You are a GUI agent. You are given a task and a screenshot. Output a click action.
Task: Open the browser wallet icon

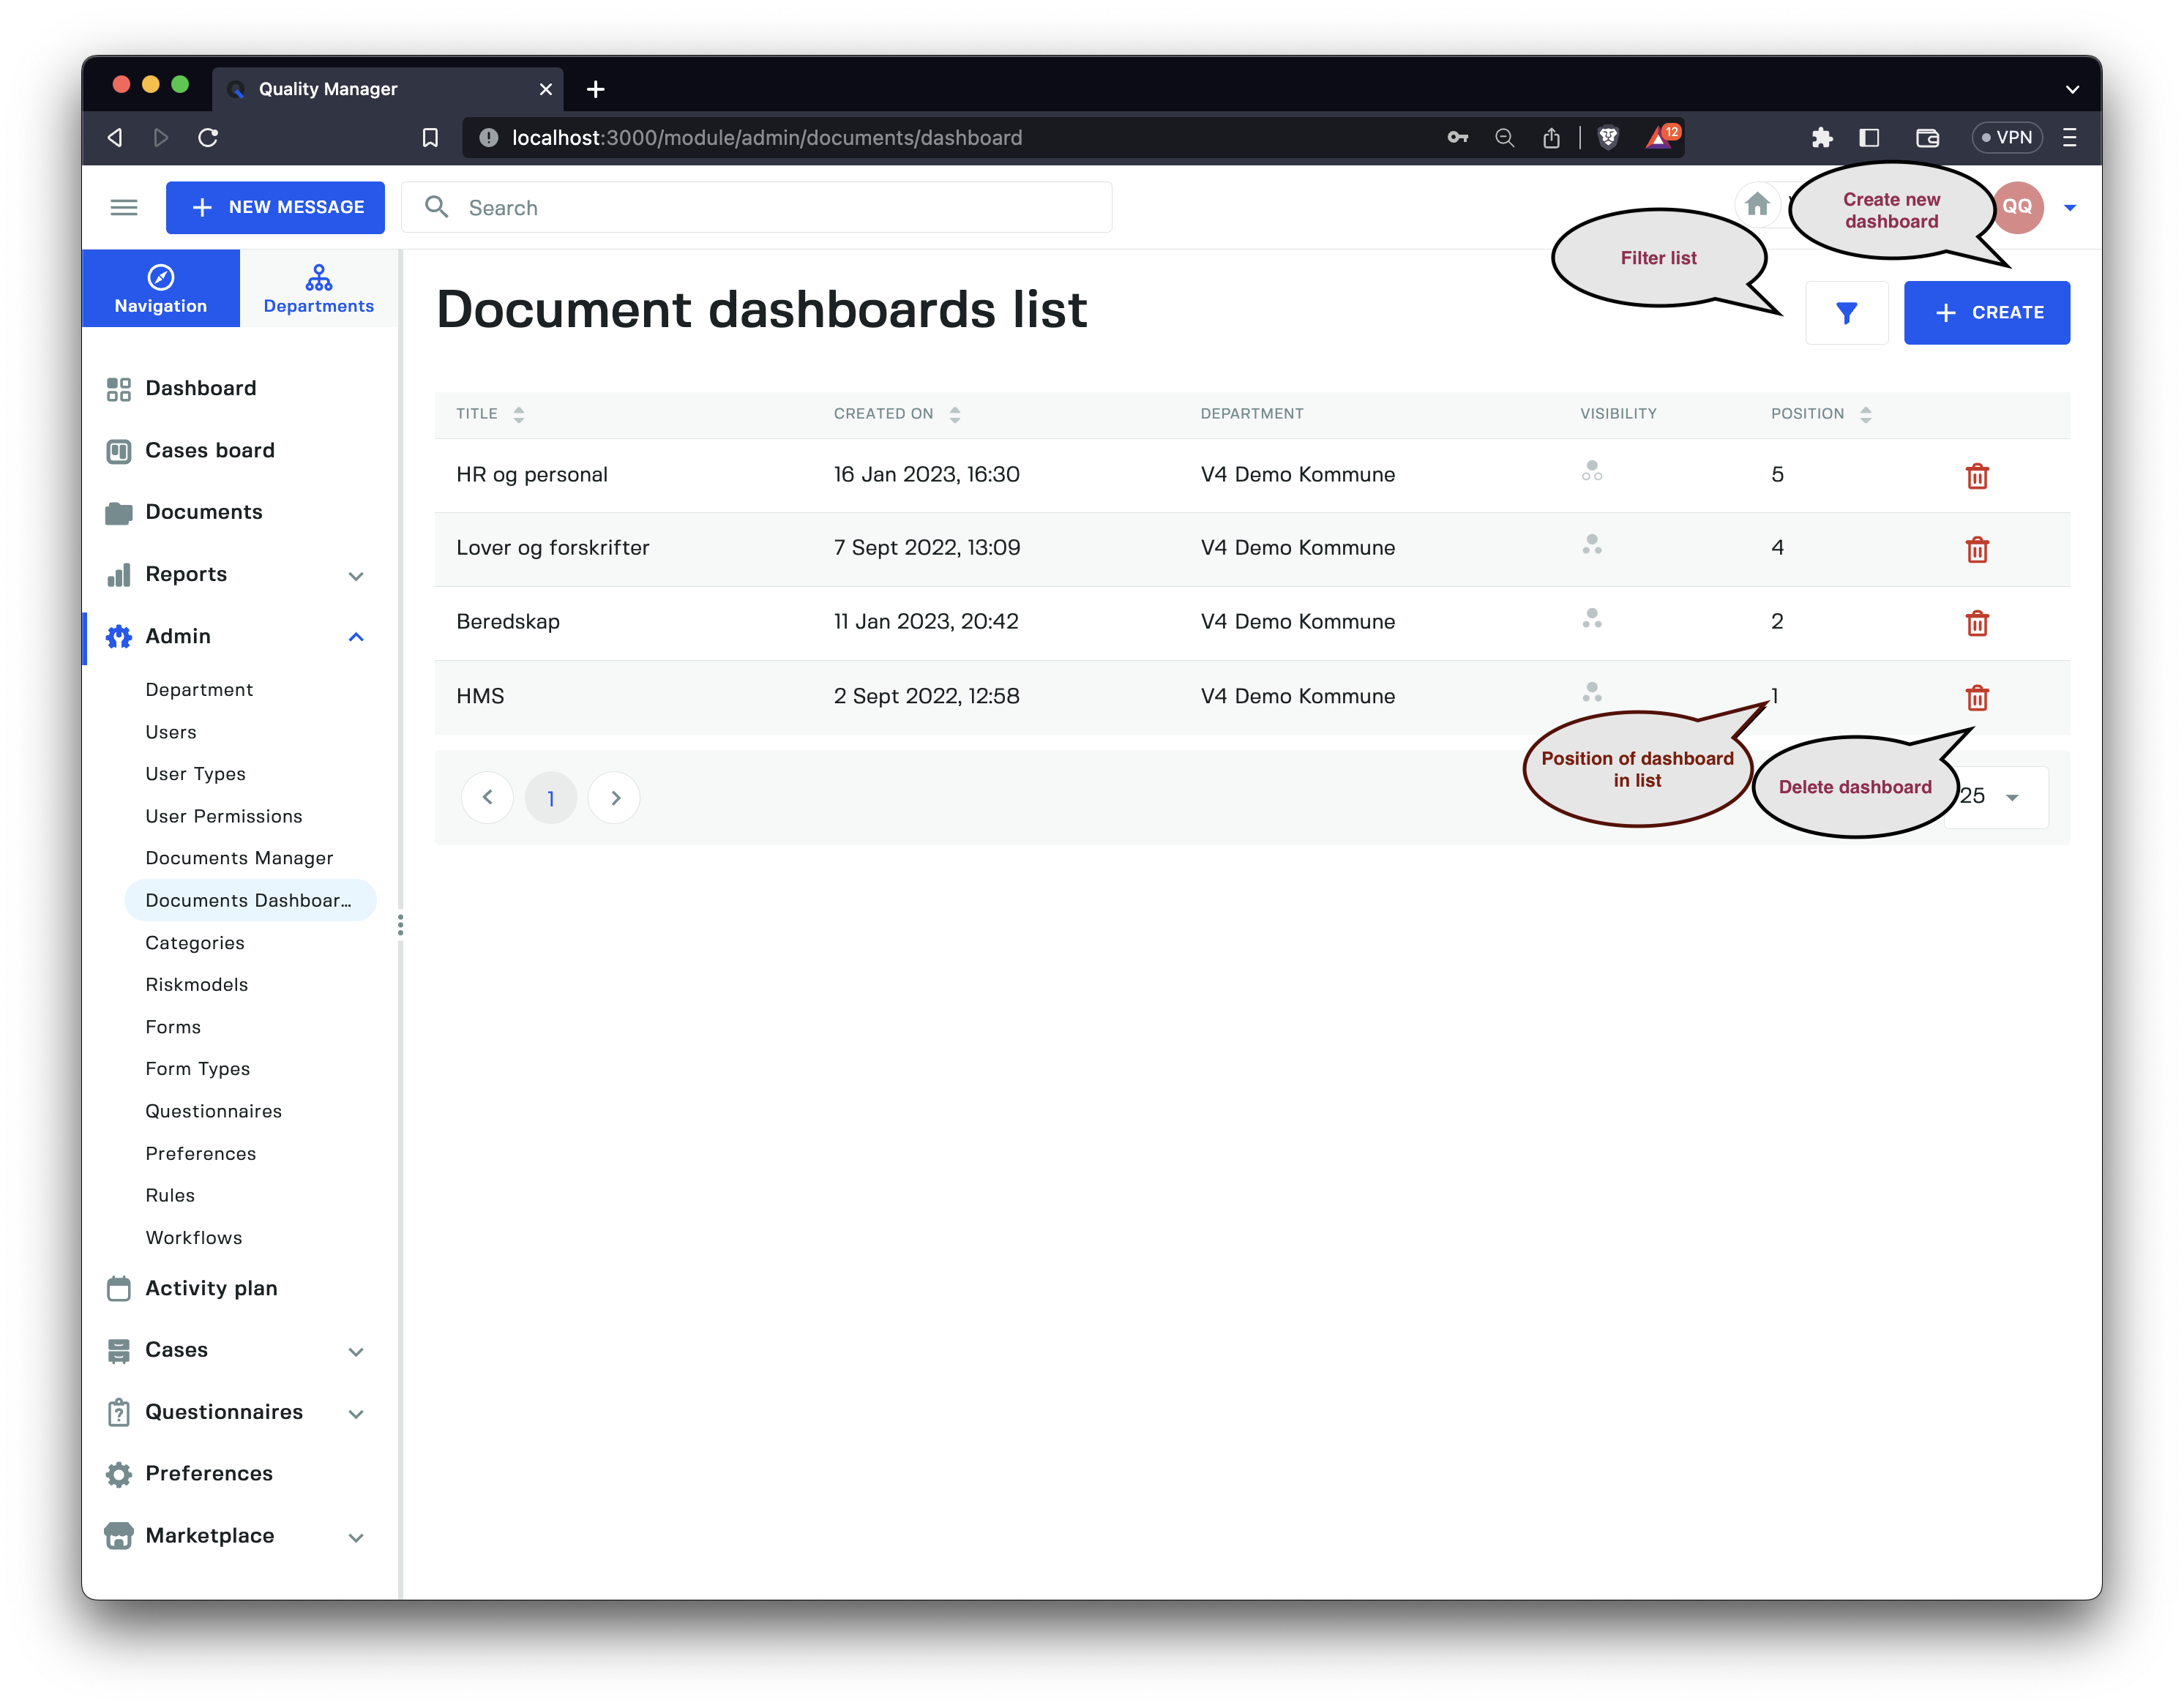coord(1927,138)
